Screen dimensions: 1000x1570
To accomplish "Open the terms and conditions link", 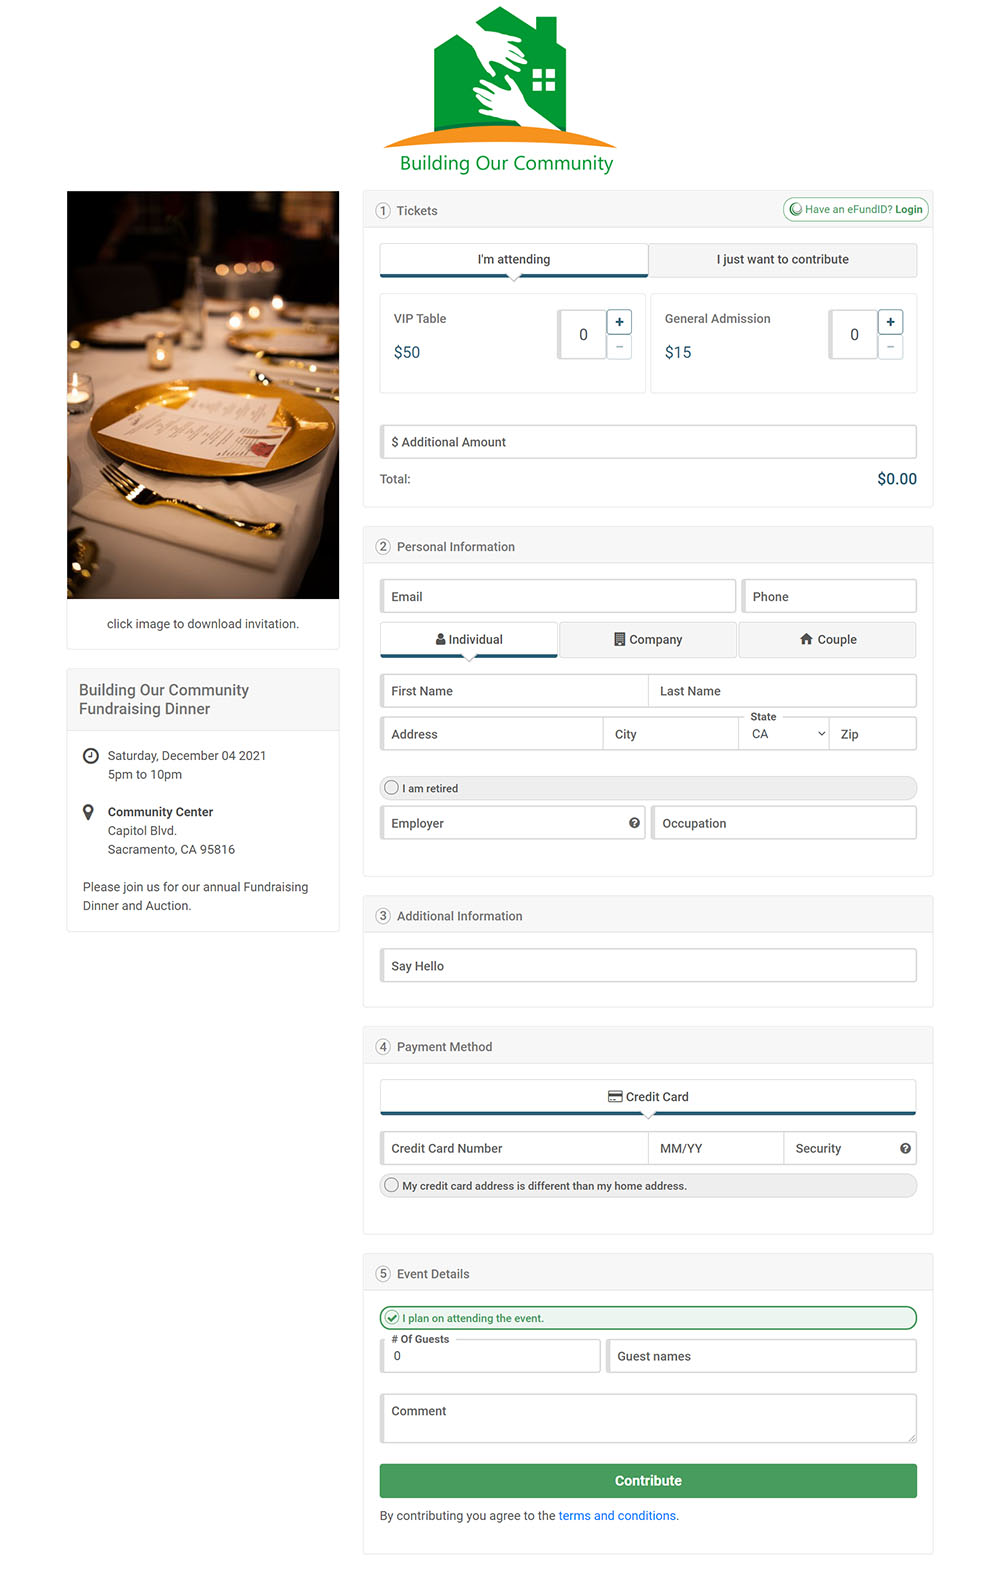I will point(617,1516).
